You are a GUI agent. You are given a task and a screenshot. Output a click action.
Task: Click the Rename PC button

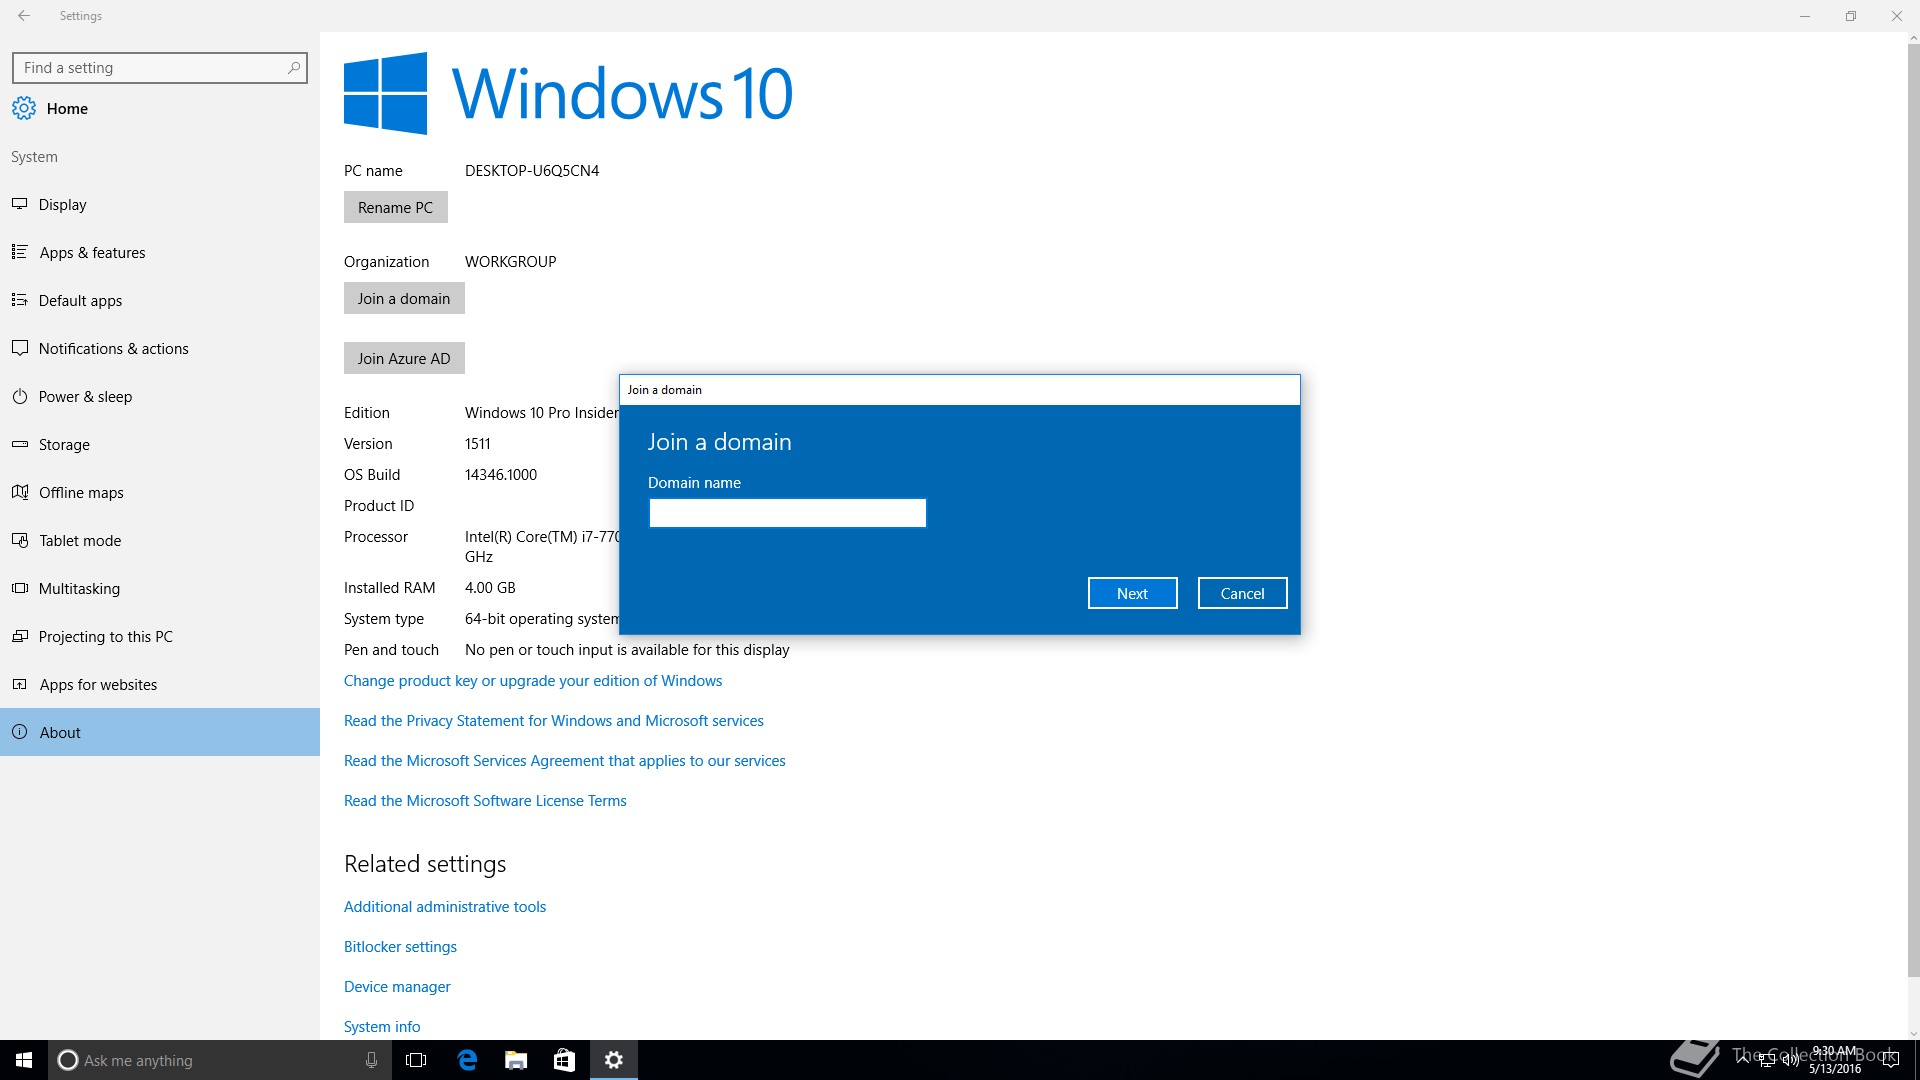click(x=395, y=208)
